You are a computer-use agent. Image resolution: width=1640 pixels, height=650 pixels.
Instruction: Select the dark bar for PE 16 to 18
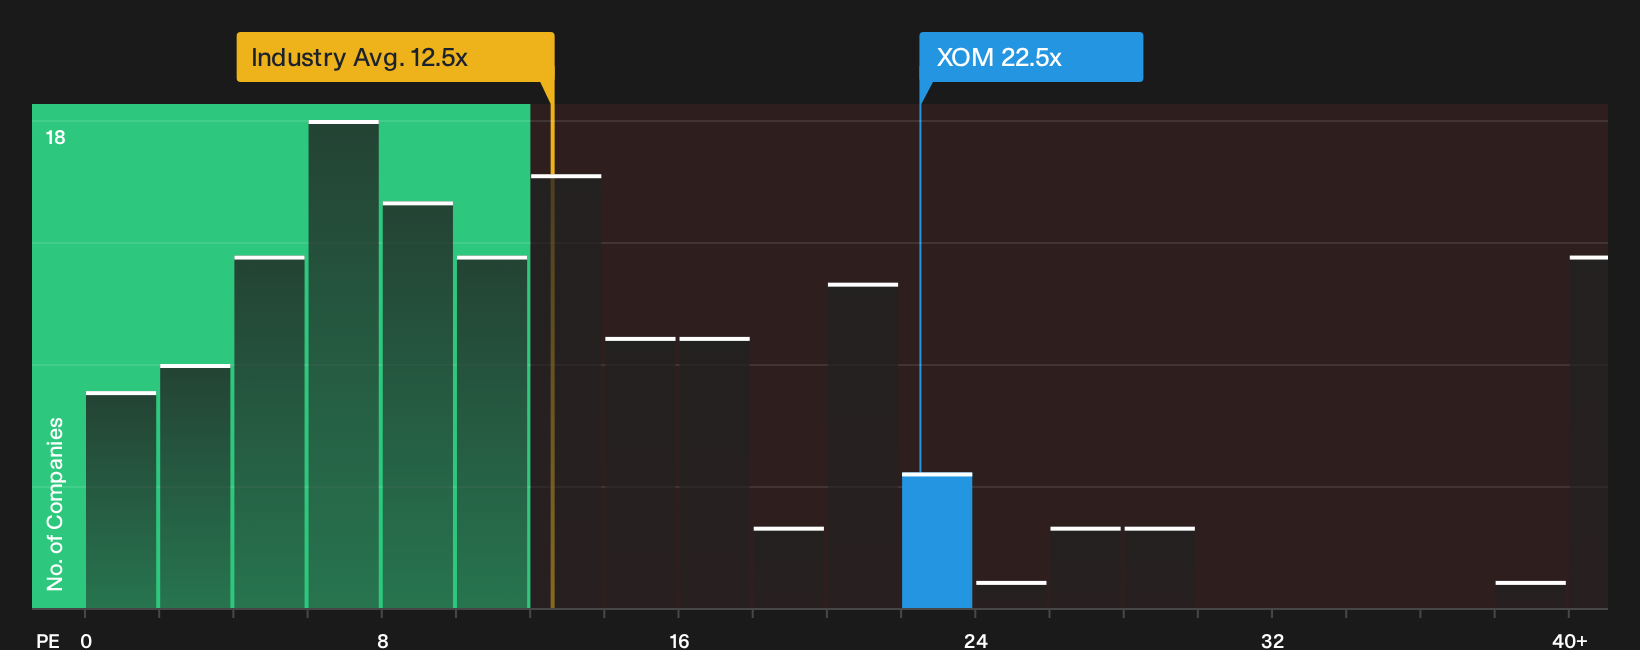(715, 473)
